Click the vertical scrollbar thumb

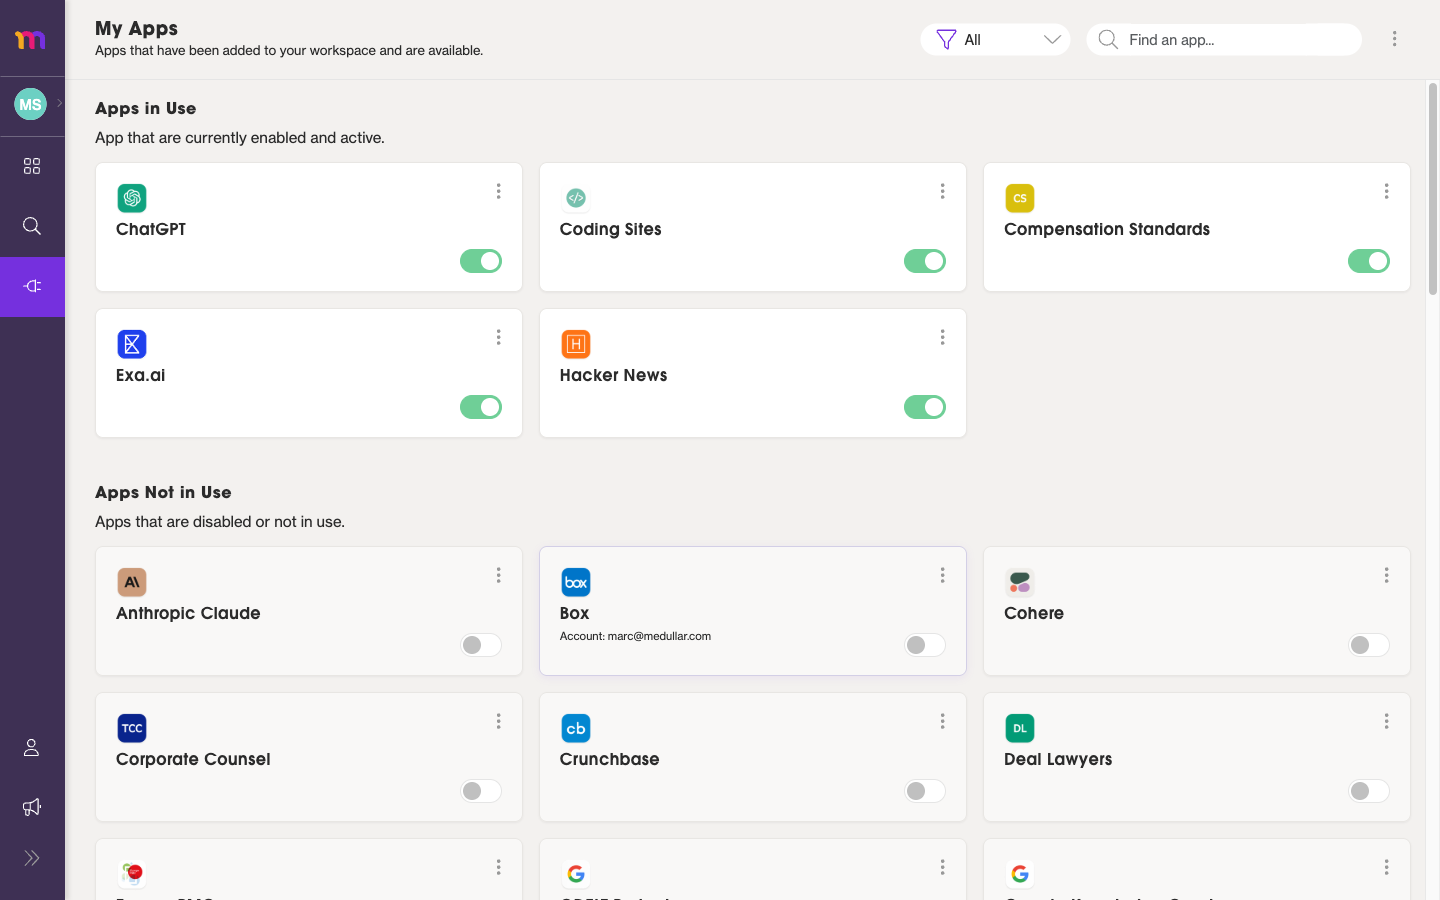tap(1432, 189)
